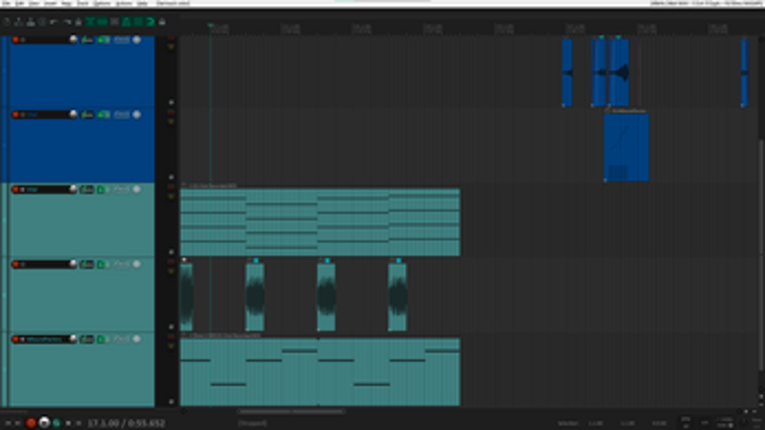Click the transport go-to-start button

click(x=8, y=423)
